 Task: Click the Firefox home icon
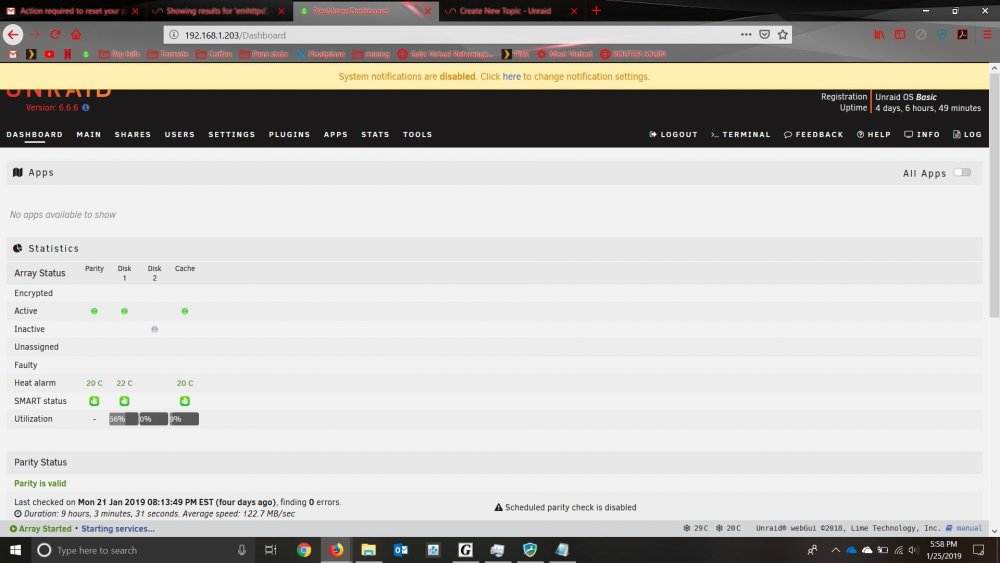(76, 34)
